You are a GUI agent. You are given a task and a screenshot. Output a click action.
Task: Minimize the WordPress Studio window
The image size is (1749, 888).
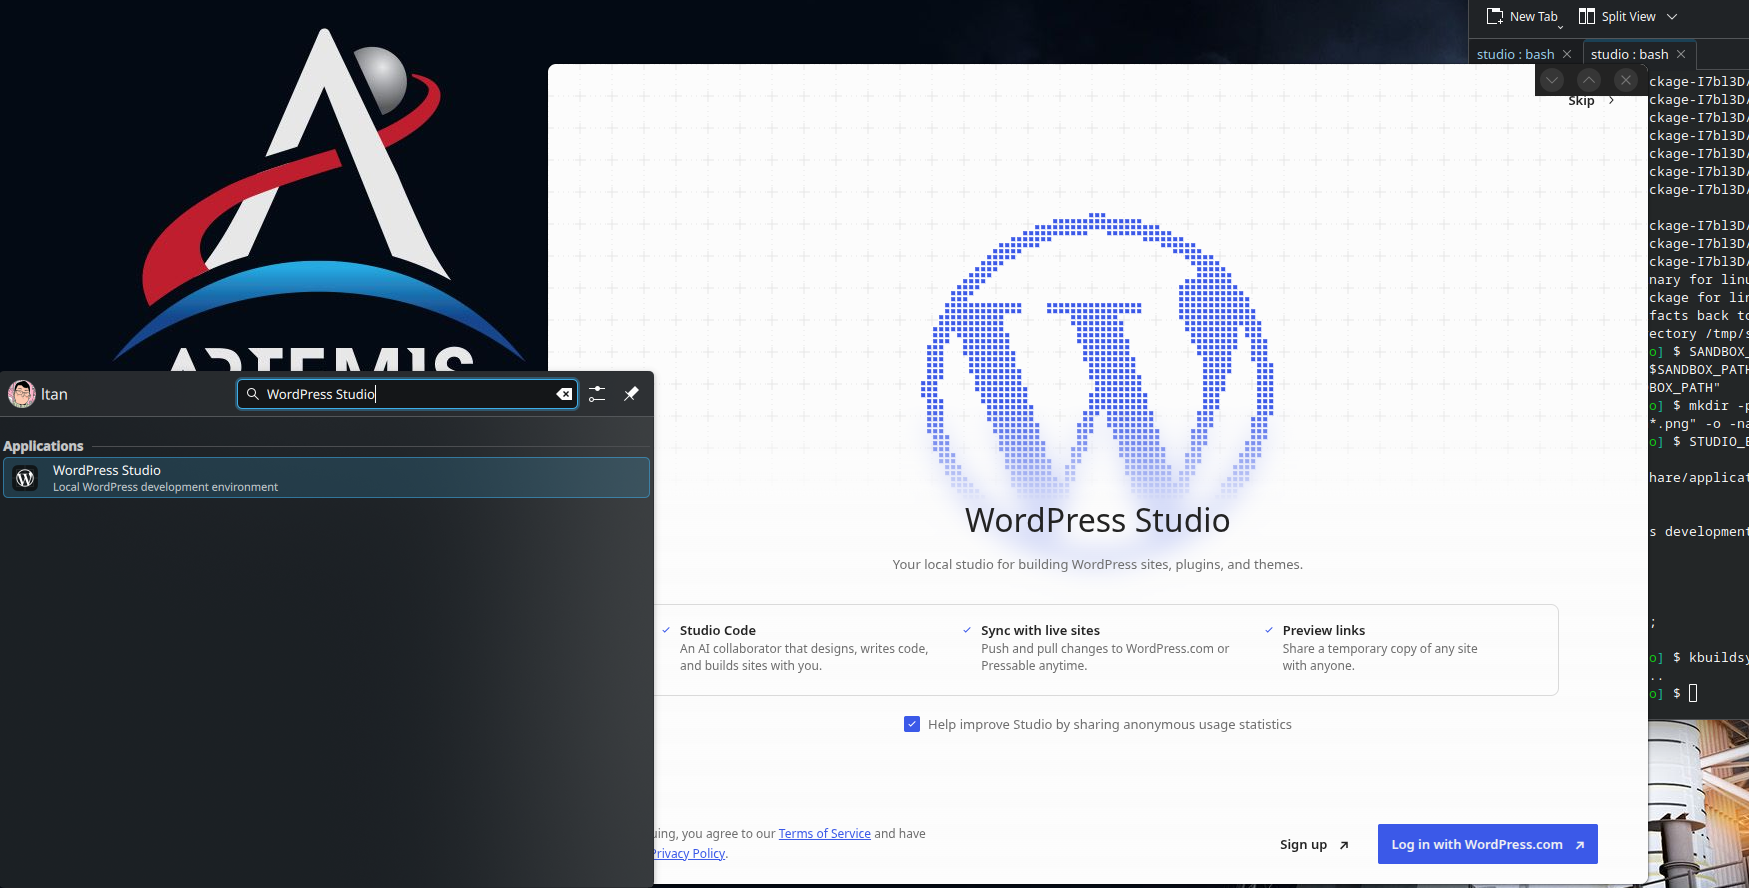click(x=1552, y=80)
